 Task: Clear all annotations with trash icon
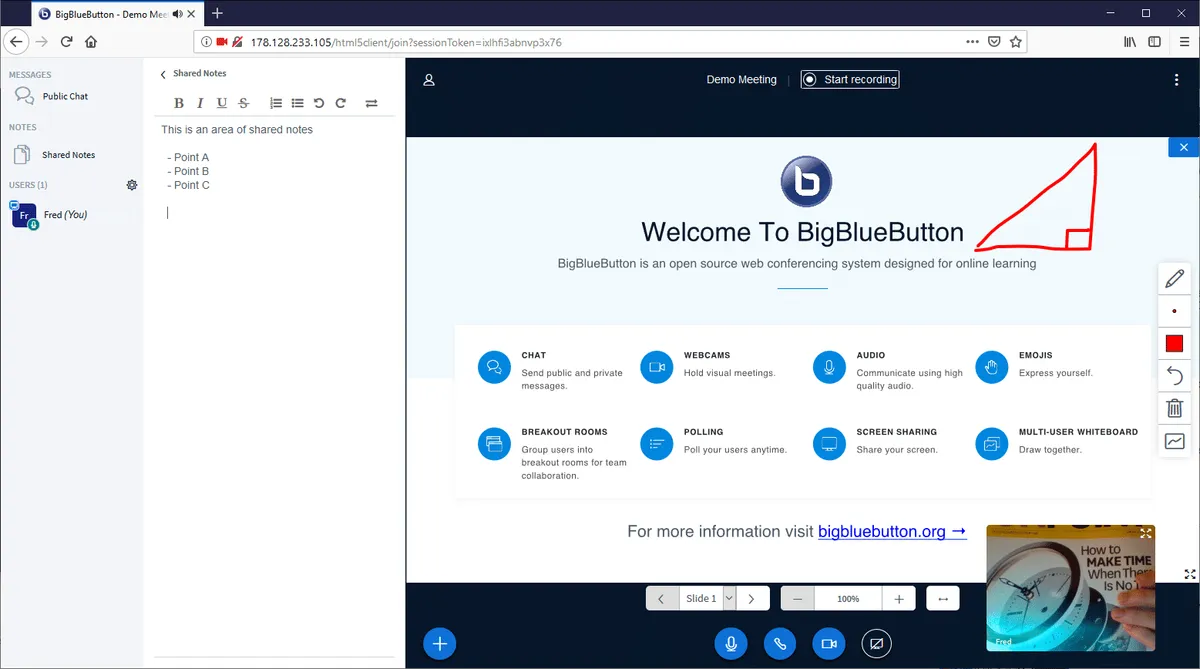[1174, 408]
